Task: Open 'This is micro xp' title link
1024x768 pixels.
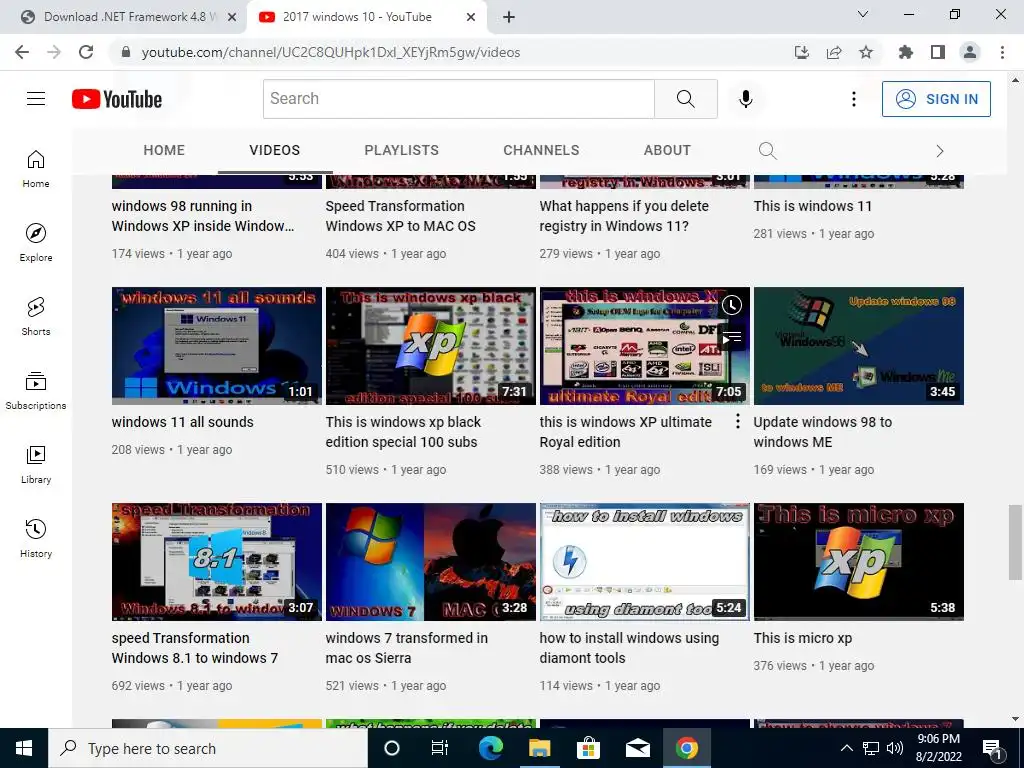Action: pyautogui.click(x=803, y=638)
